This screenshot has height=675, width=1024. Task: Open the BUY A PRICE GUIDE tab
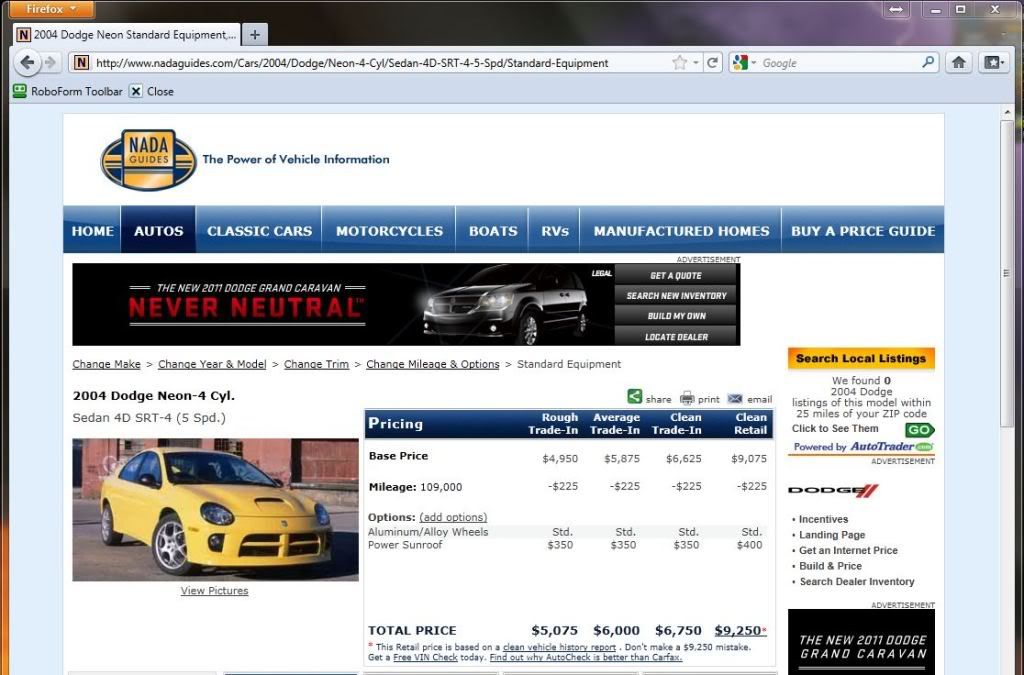(863, 230)
